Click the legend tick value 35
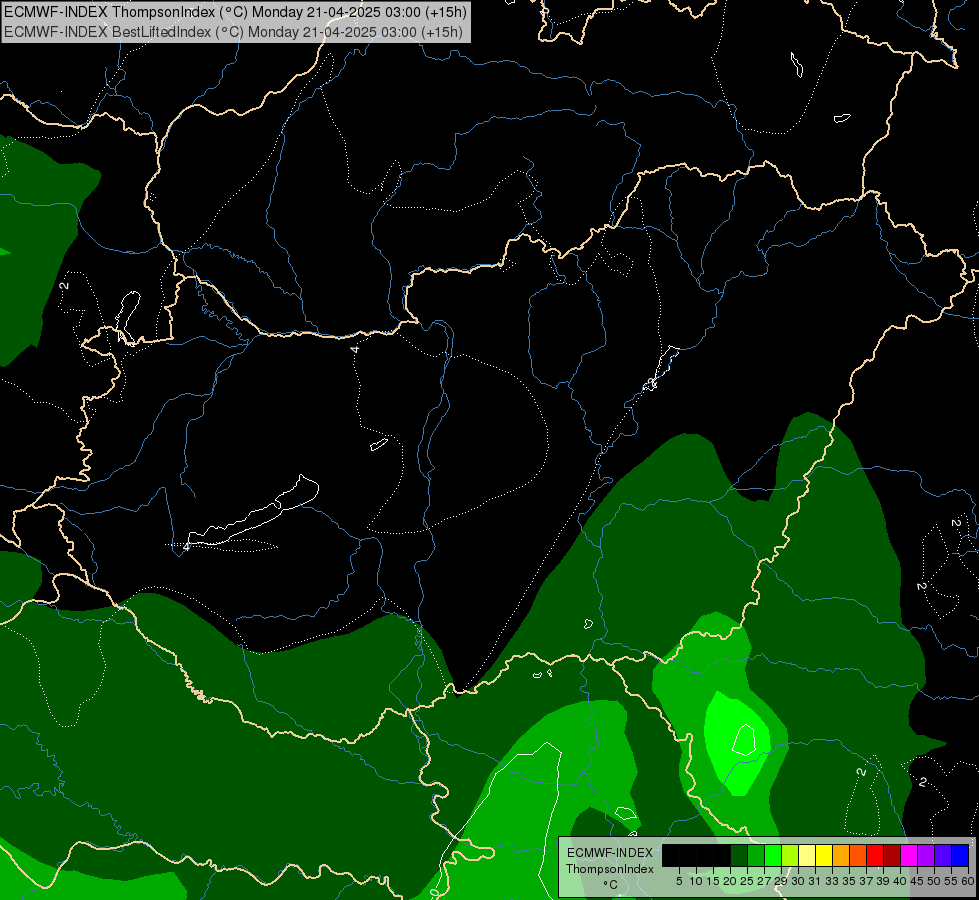 [x=849, y=881]
